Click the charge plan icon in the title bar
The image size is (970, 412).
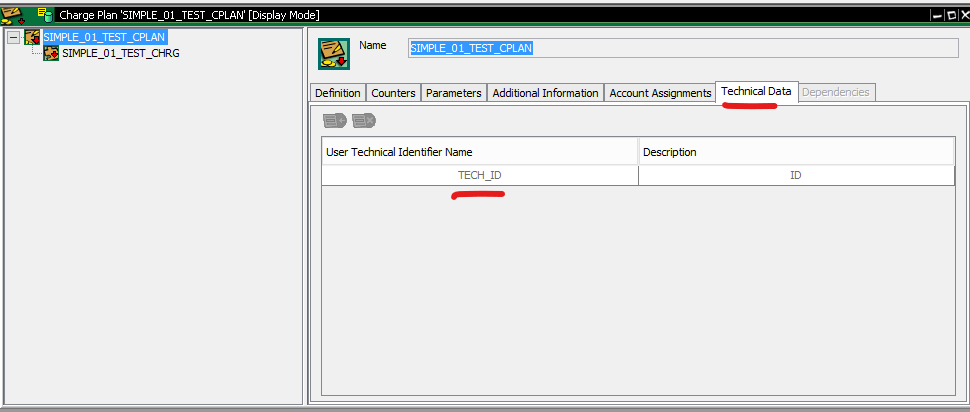(x=13, y=15)
